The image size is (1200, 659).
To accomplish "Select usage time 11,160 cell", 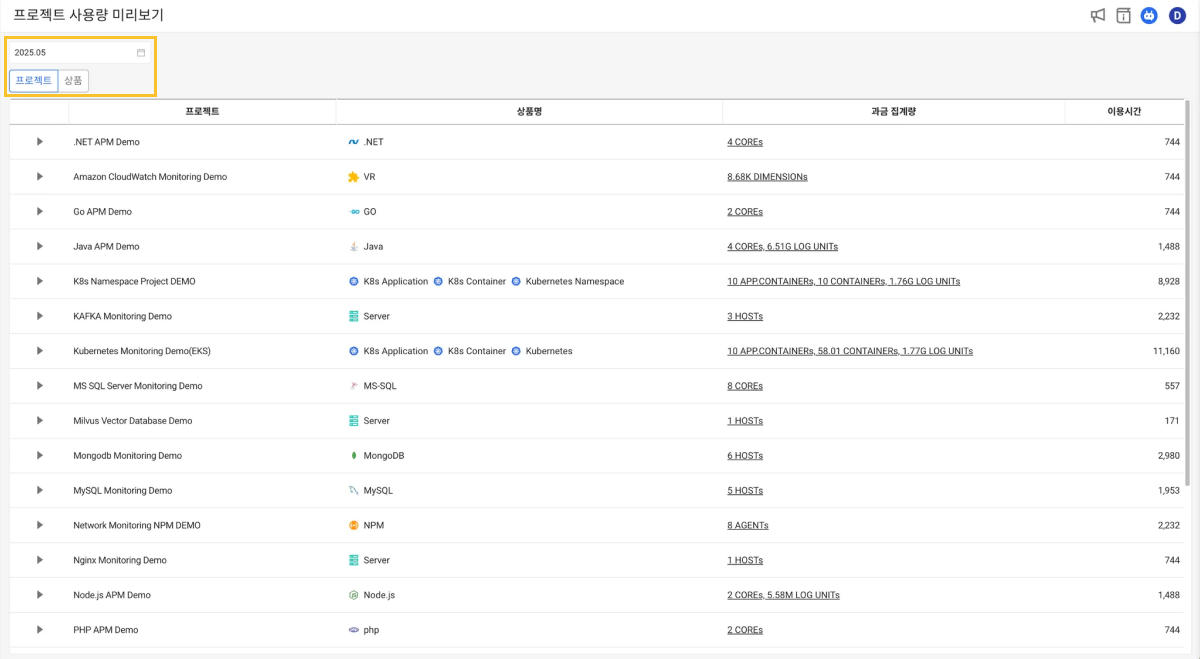I will click(x=1166, y=351).
